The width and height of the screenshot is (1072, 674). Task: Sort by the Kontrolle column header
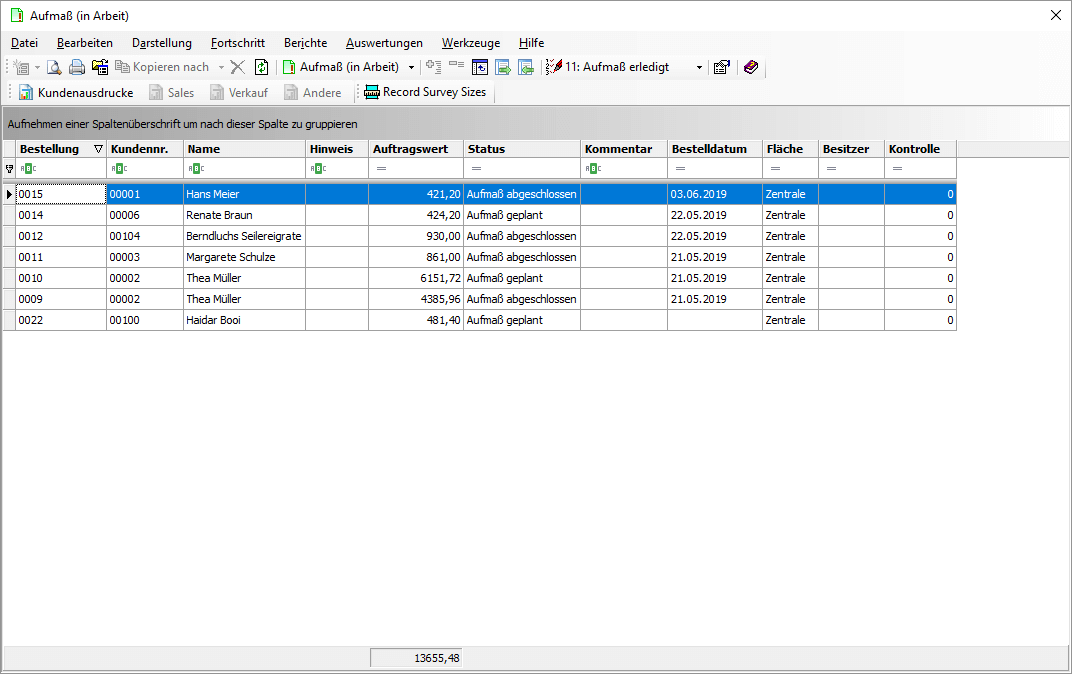click(x=920, y=149)
